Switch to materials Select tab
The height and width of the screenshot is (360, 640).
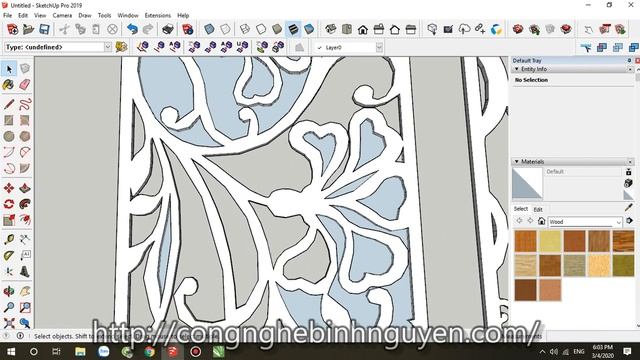coord(521,209)
